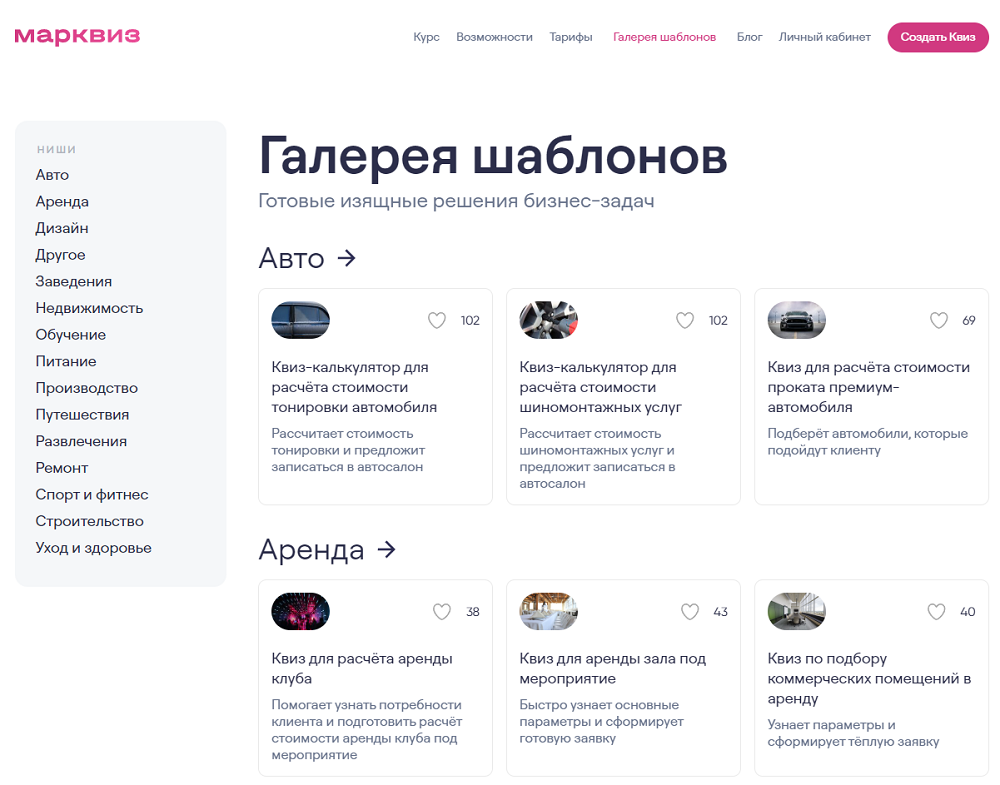Open Тарифы in the top navigation
This screenshot has width=1000, height=785.
tap(571, 37)
